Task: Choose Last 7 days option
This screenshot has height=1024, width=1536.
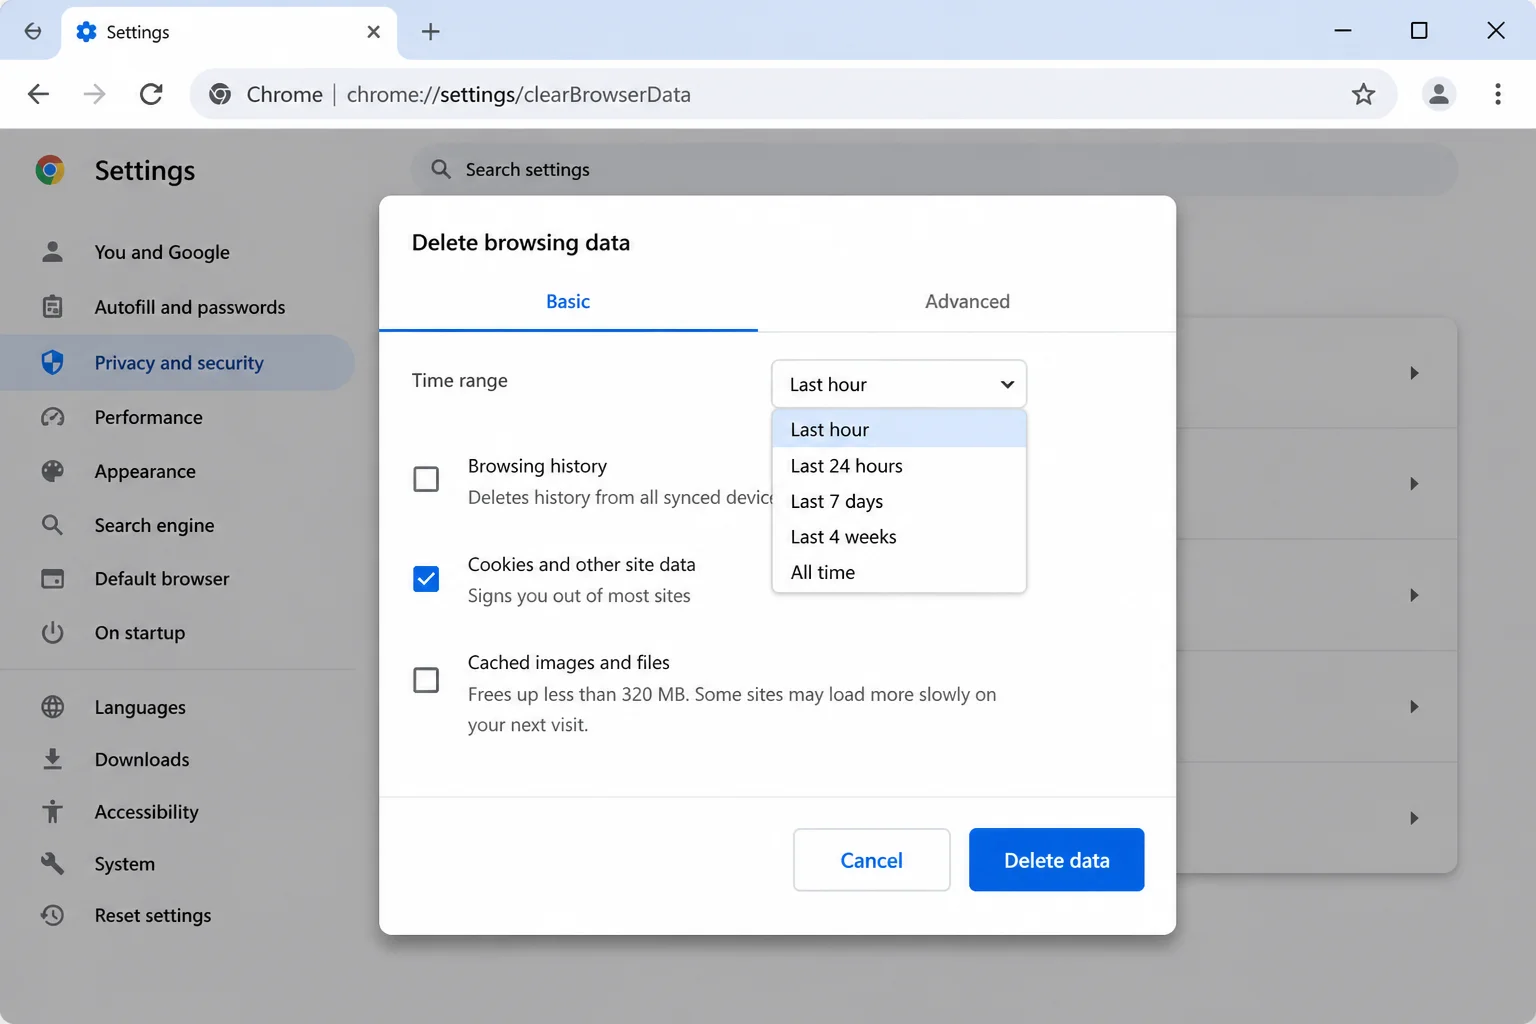Action: pos(899,501)
